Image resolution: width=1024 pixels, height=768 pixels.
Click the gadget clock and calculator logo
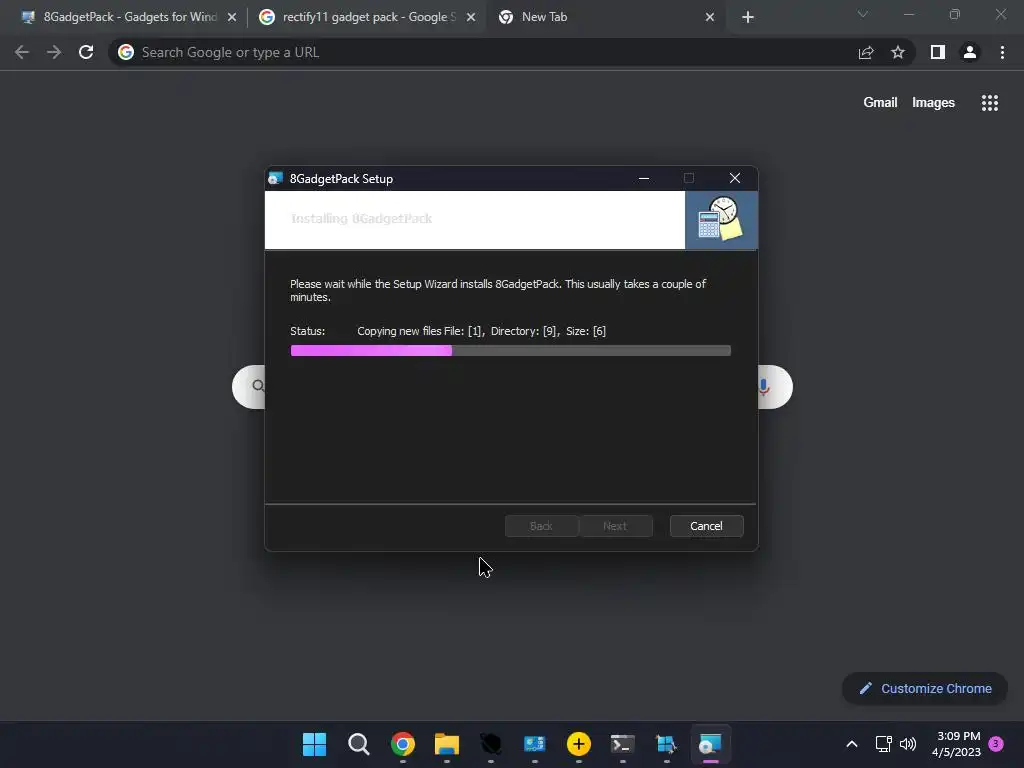[721, 219]
